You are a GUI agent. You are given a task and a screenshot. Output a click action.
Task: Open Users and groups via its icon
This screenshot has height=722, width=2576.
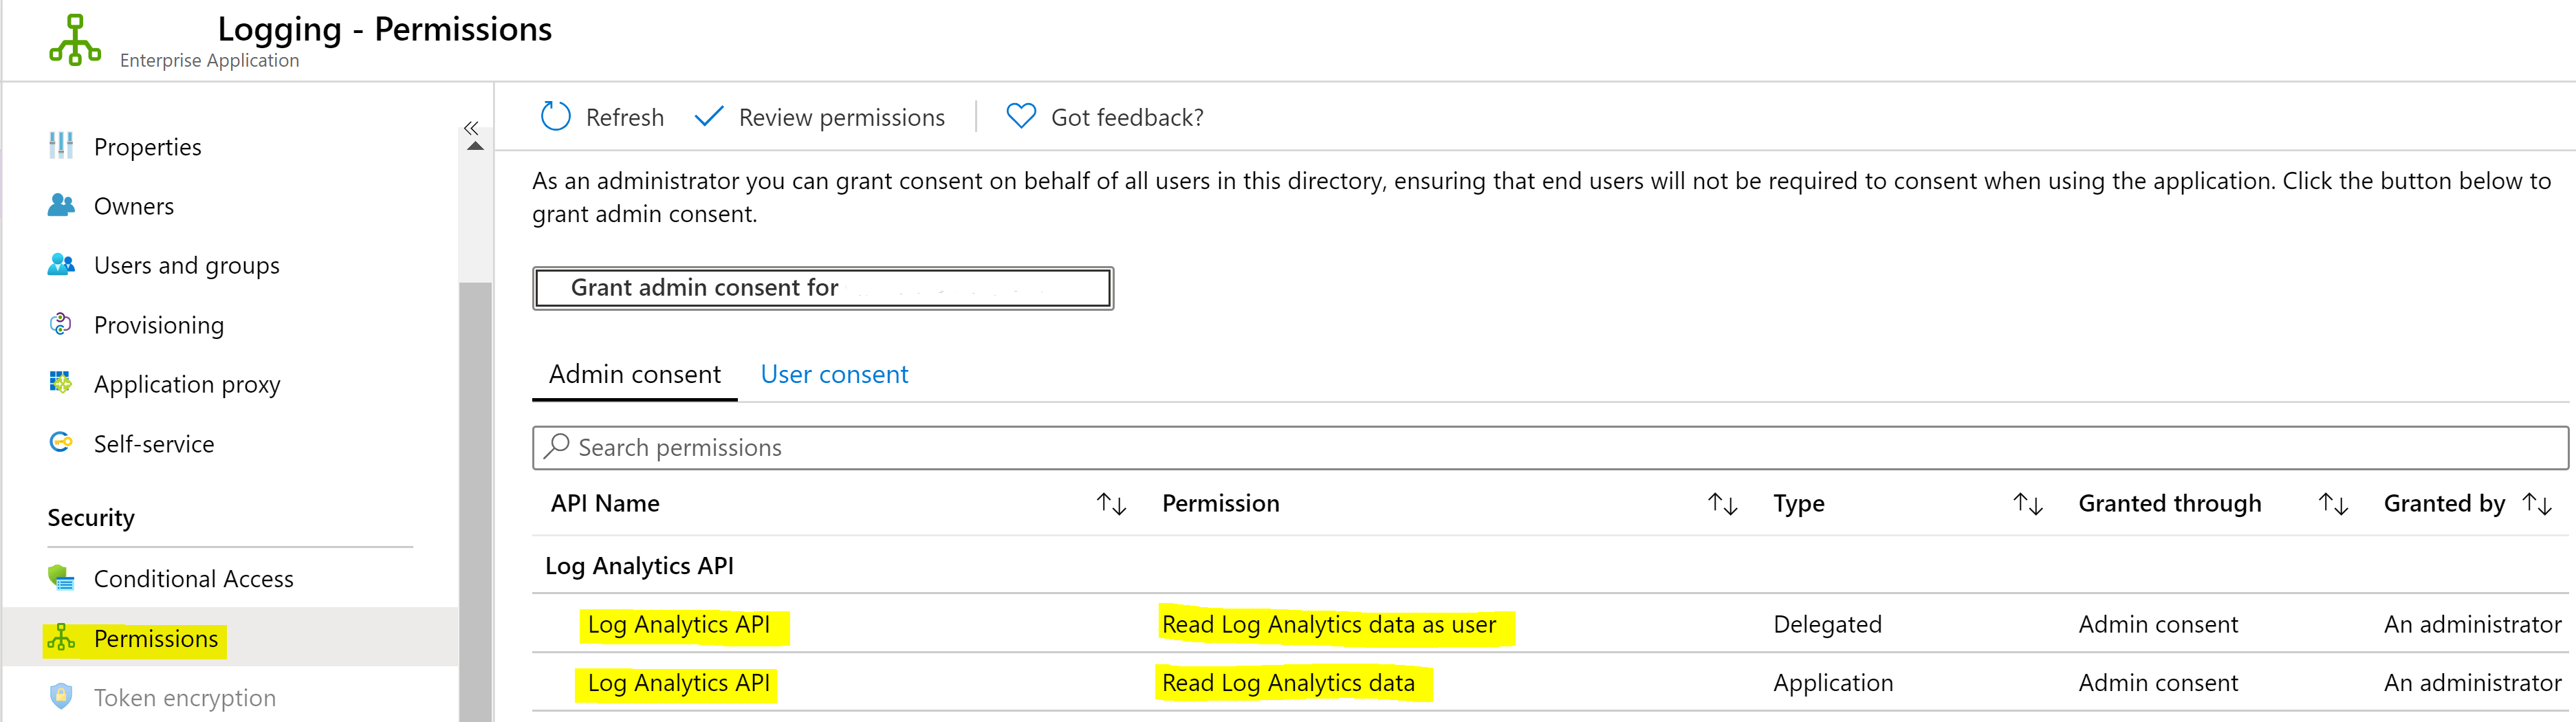[61, 265]
